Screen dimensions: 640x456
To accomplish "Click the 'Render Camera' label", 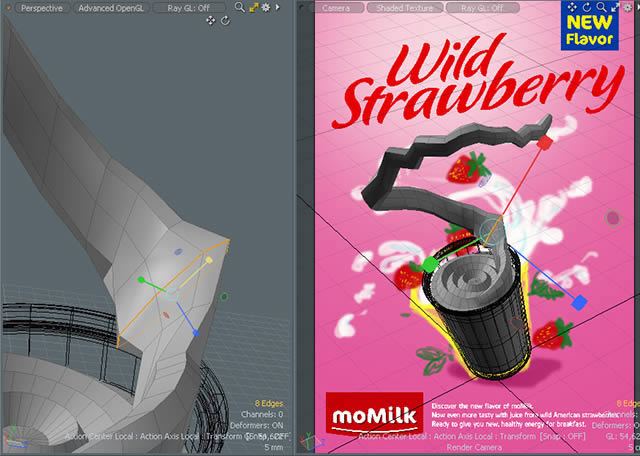I will pos(474,447).
